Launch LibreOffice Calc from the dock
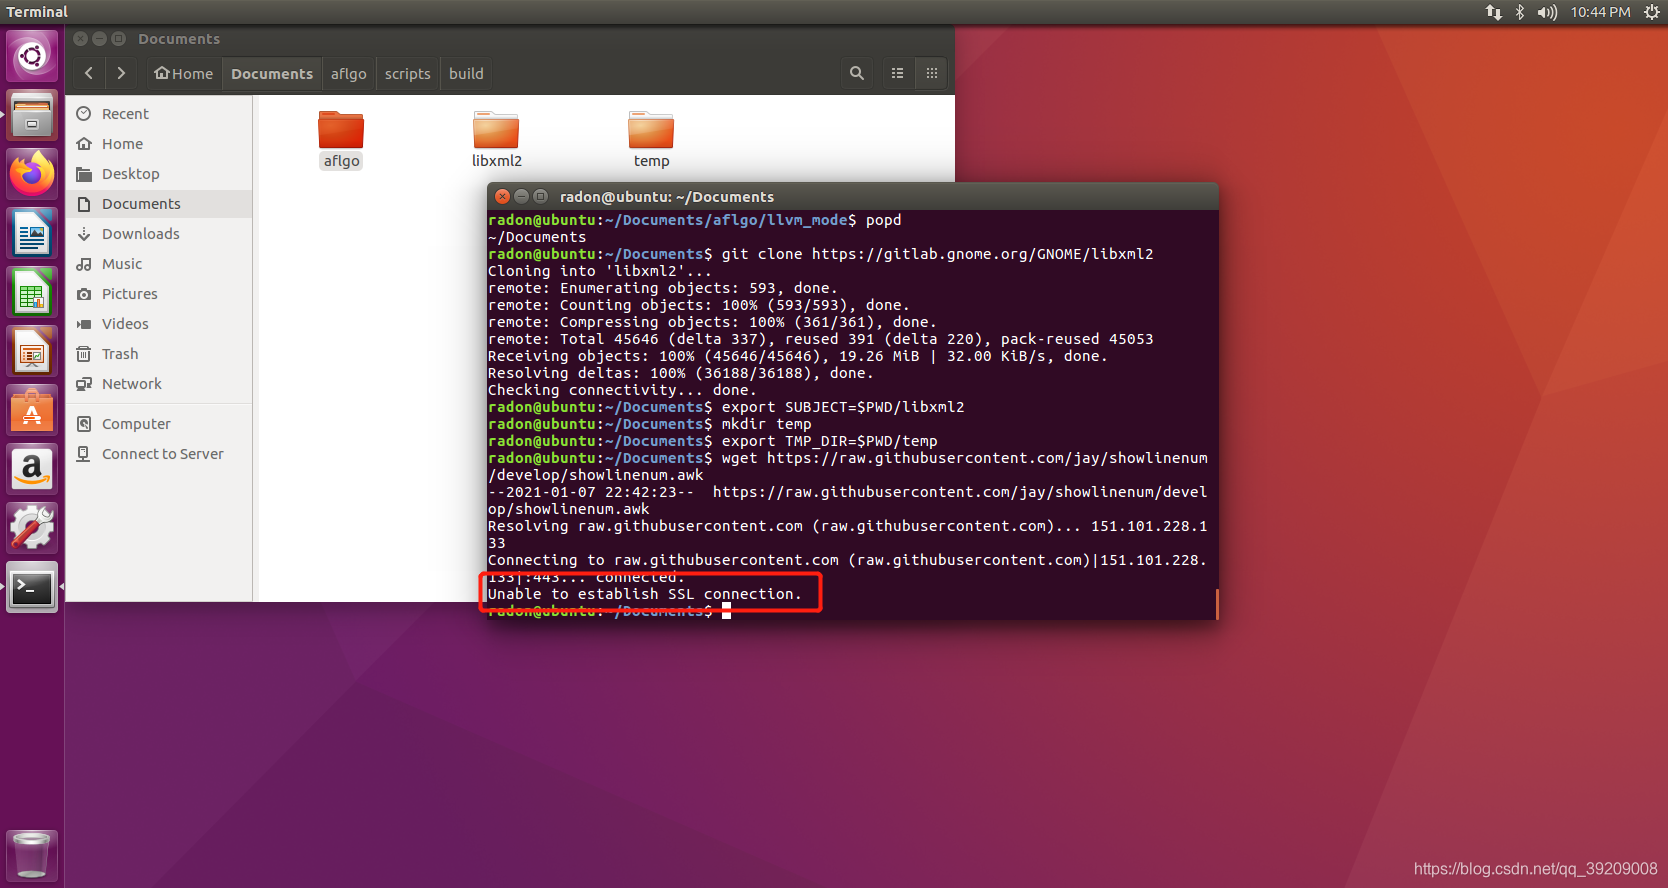The width and height of the screenshot is (1668, 888). click(x=32, y=292)
